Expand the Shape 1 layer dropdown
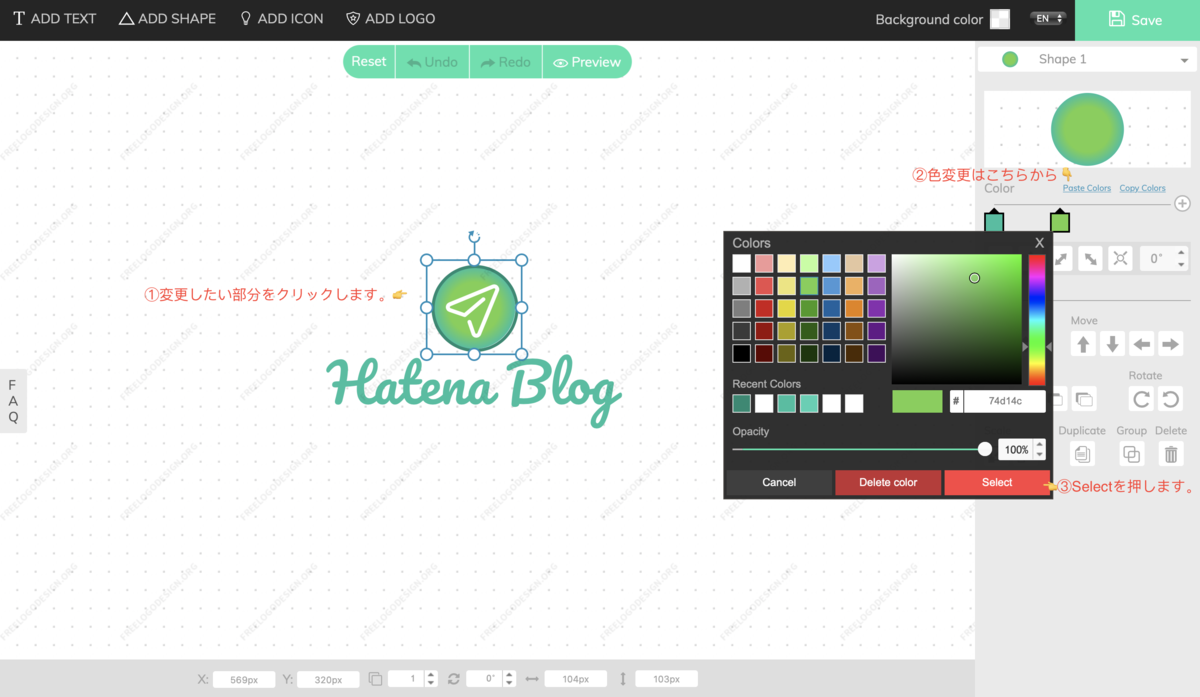1200x697 pixels. (x=1087, y=59)
